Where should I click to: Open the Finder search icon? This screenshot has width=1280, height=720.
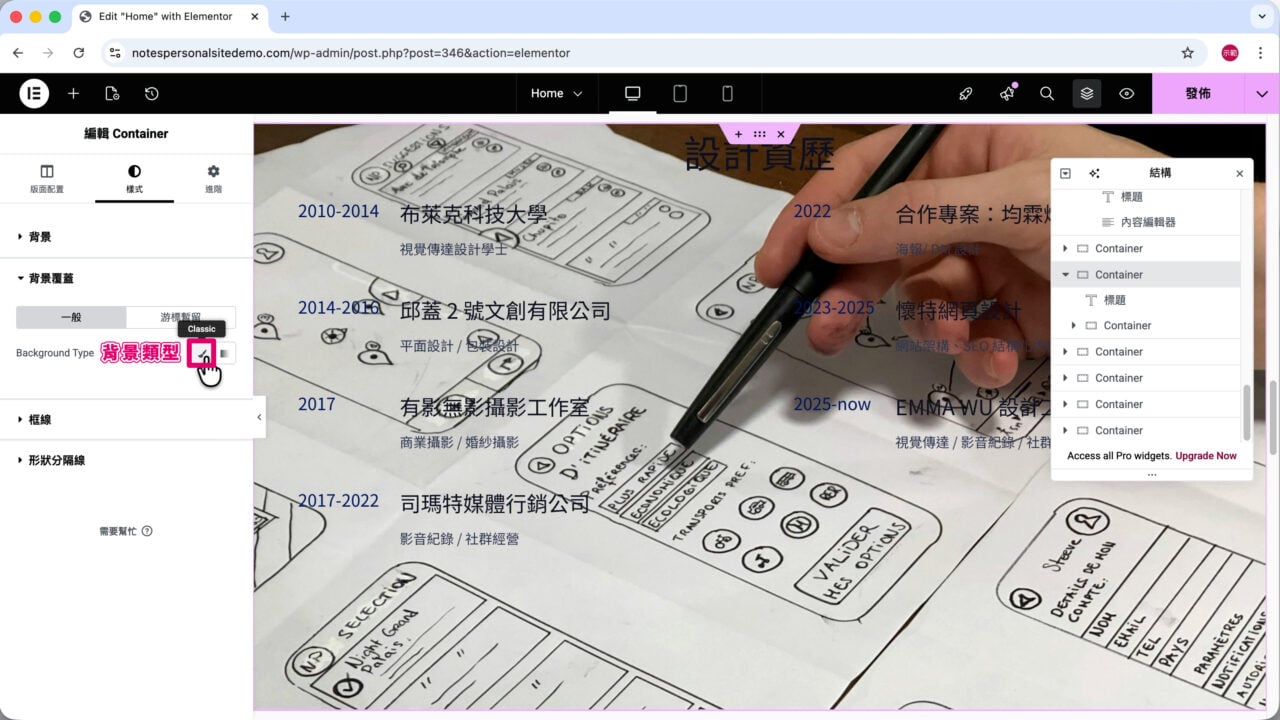[1047, 93]
